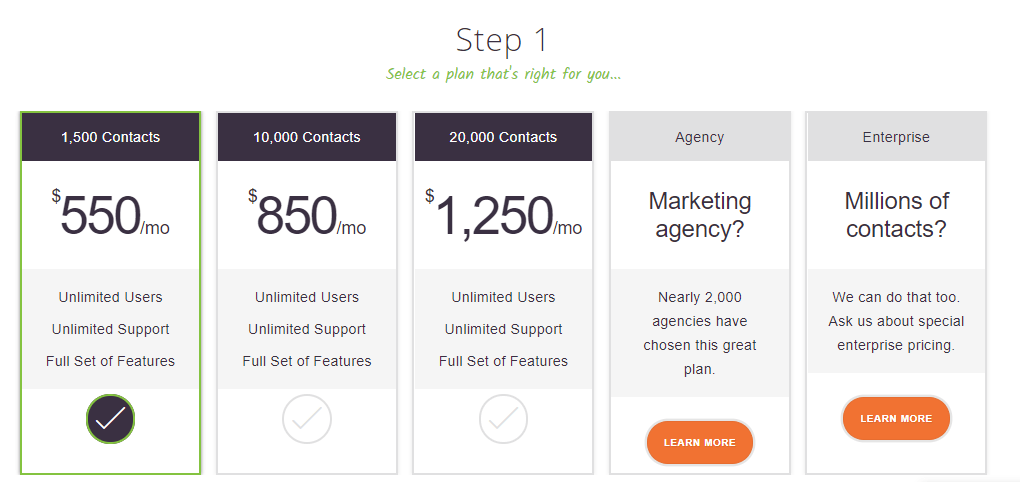Click the $850/mo price
The height and width of the screenshot is (482, 1020).
click(306, 215)
